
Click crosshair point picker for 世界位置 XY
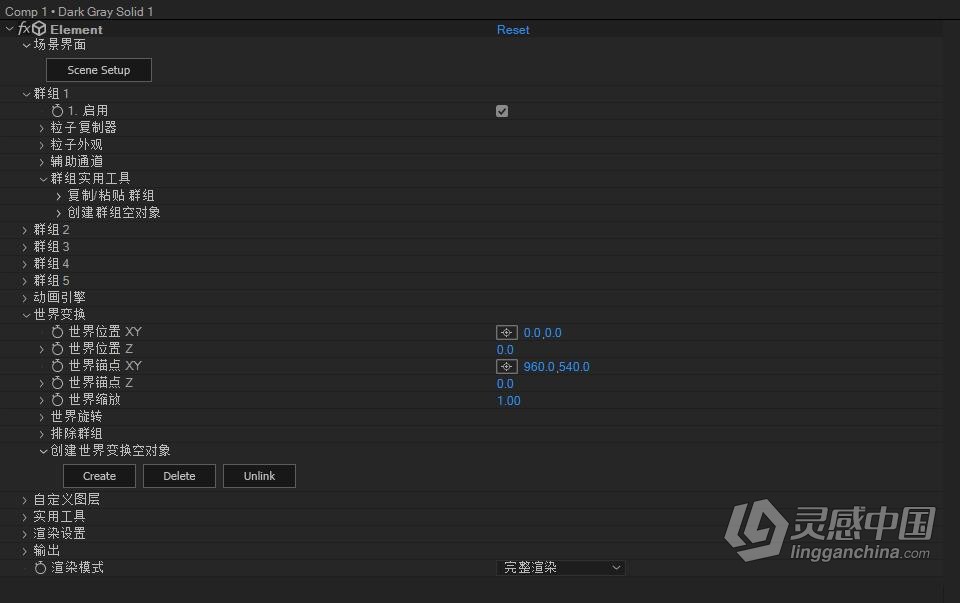click(x=506, y=332)
